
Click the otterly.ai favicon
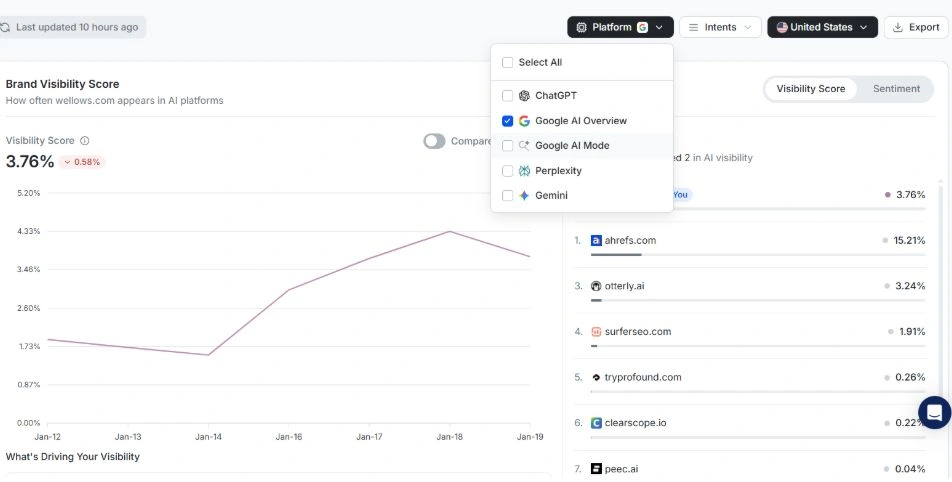(x=596, y=286)
